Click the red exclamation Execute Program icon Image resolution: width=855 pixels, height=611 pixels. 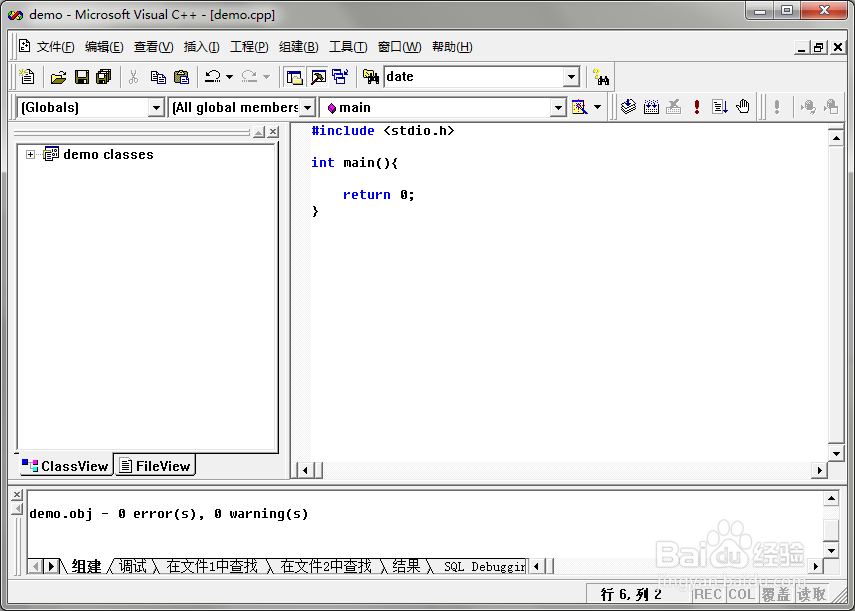click(696, 106)
